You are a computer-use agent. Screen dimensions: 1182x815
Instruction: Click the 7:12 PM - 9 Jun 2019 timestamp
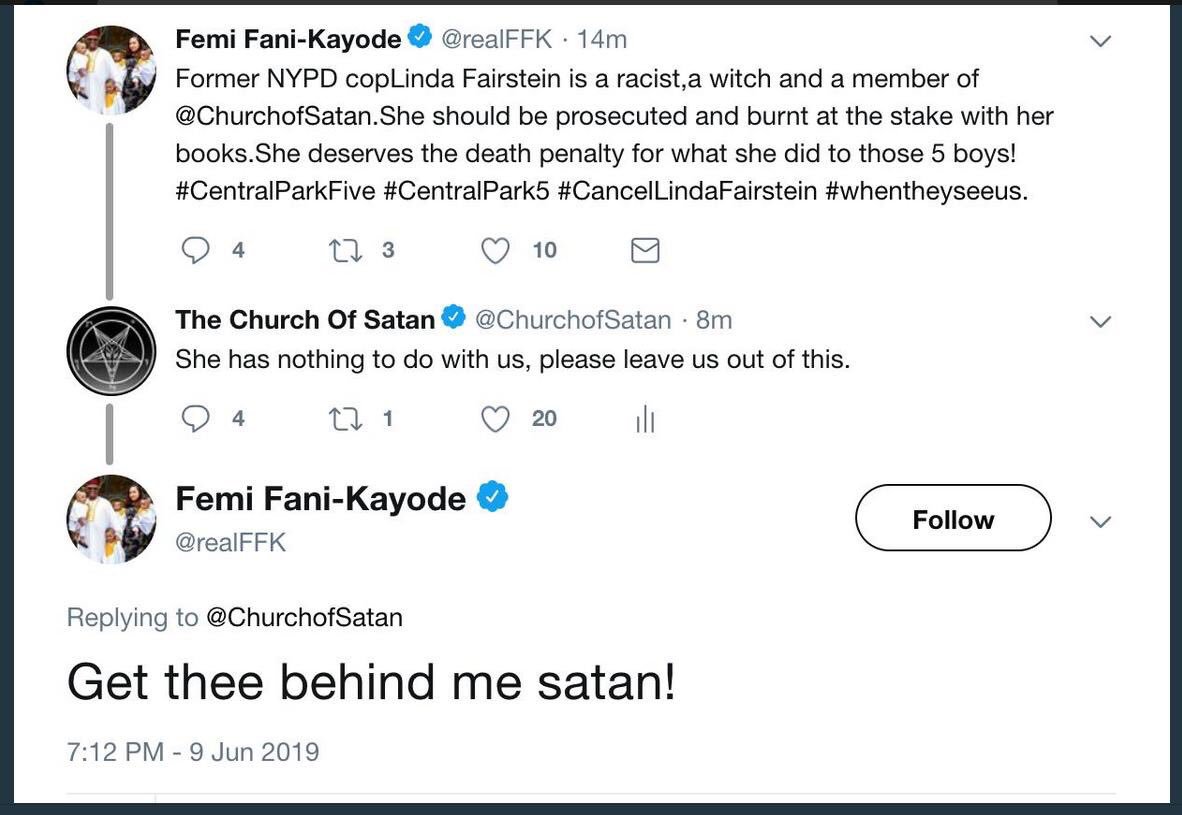tap(193, 751)
